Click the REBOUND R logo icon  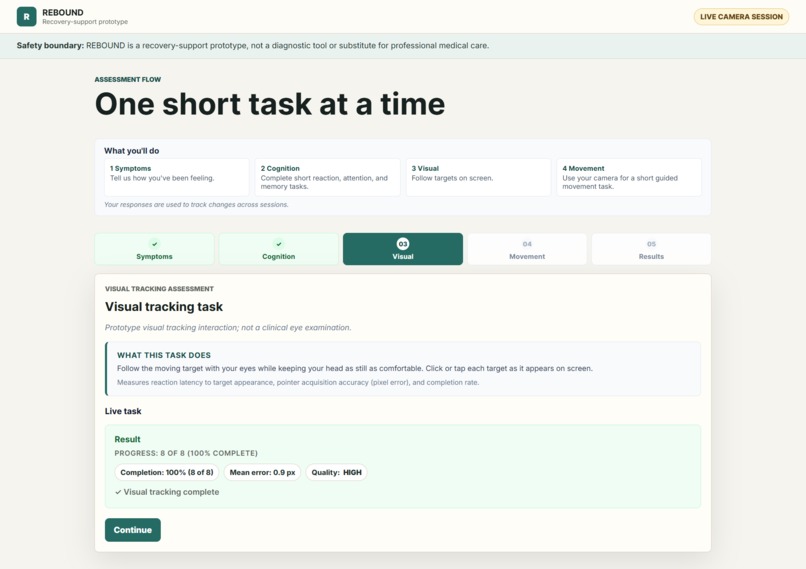tap(26, 16)
